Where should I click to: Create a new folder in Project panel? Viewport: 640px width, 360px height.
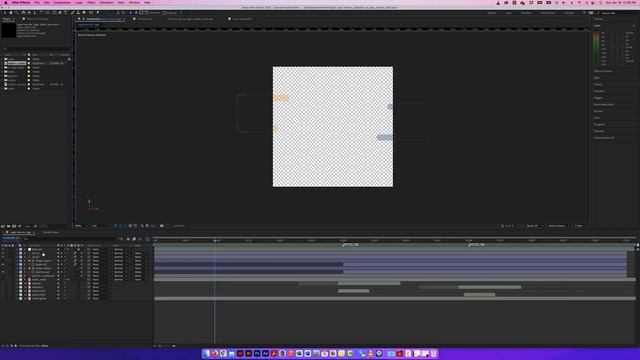pyautogui.click(x=8, y=226)
